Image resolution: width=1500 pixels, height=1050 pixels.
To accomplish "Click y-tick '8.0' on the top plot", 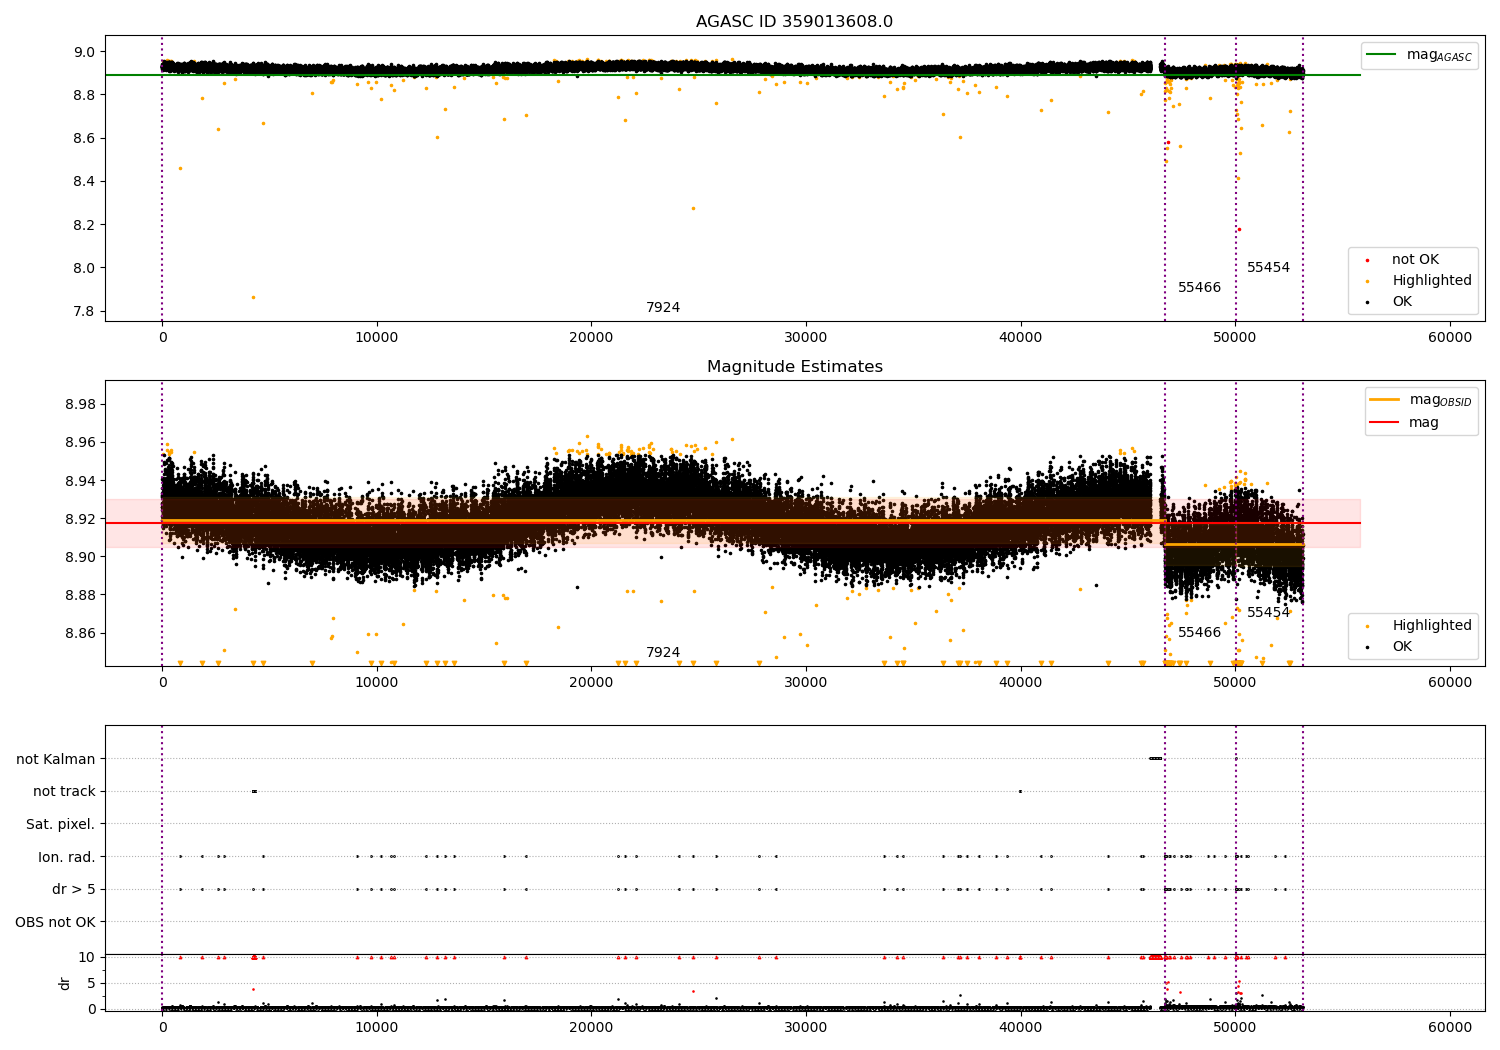I will click(85, 268).
